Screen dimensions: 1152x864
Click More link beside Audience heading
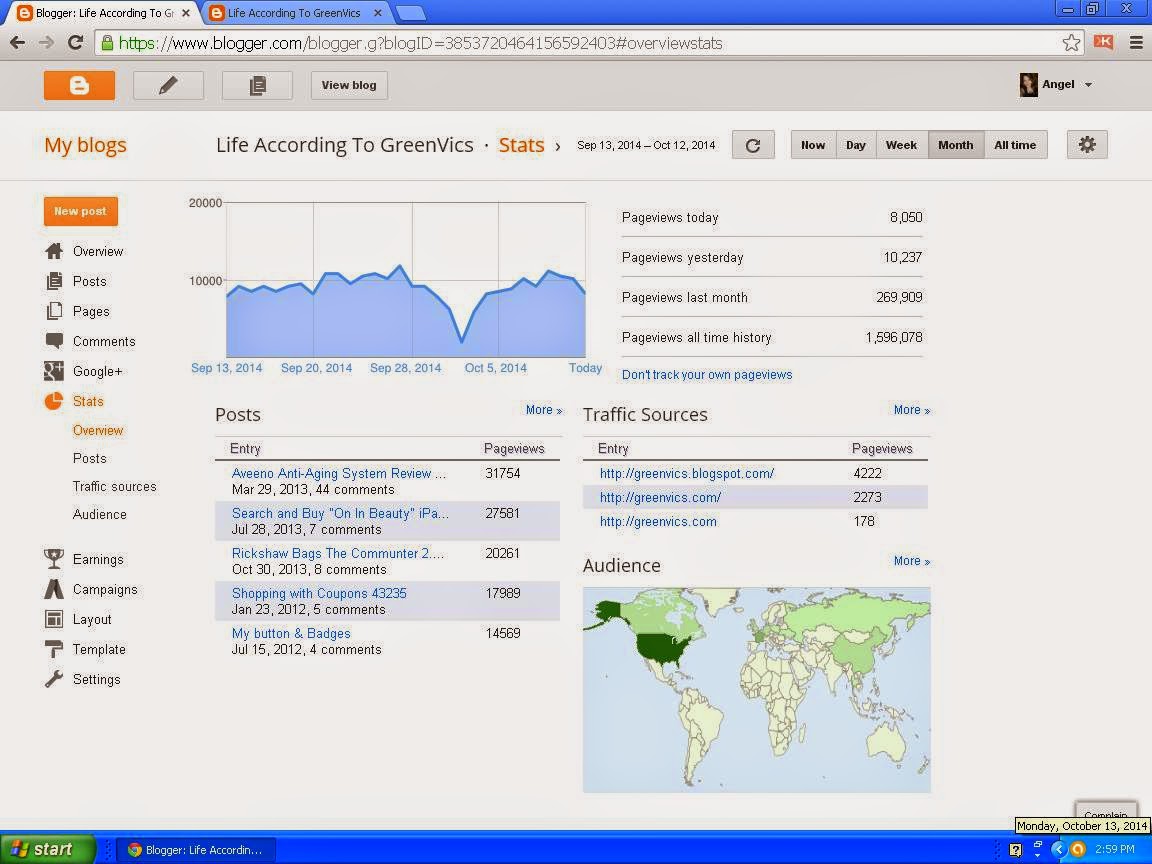point(912,561)
